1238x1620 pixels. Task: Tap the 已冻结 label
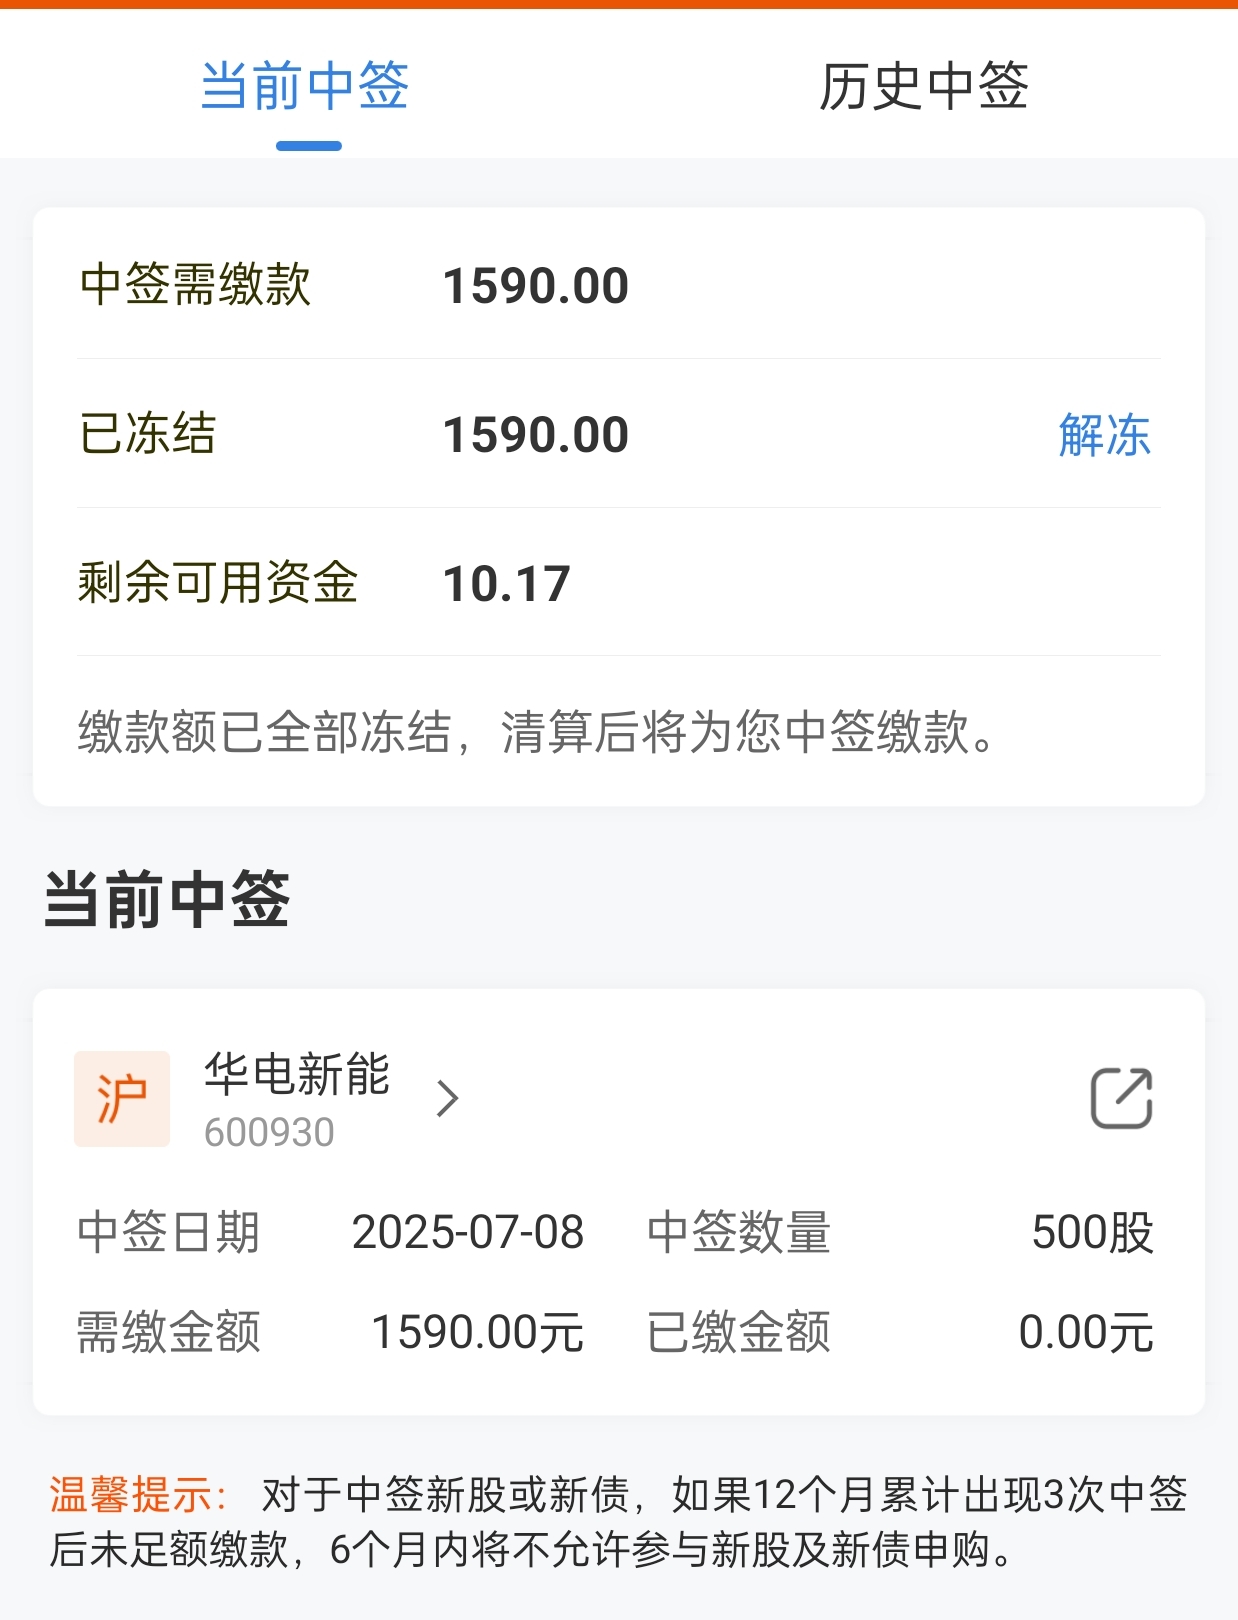click(x=147, y=434)
